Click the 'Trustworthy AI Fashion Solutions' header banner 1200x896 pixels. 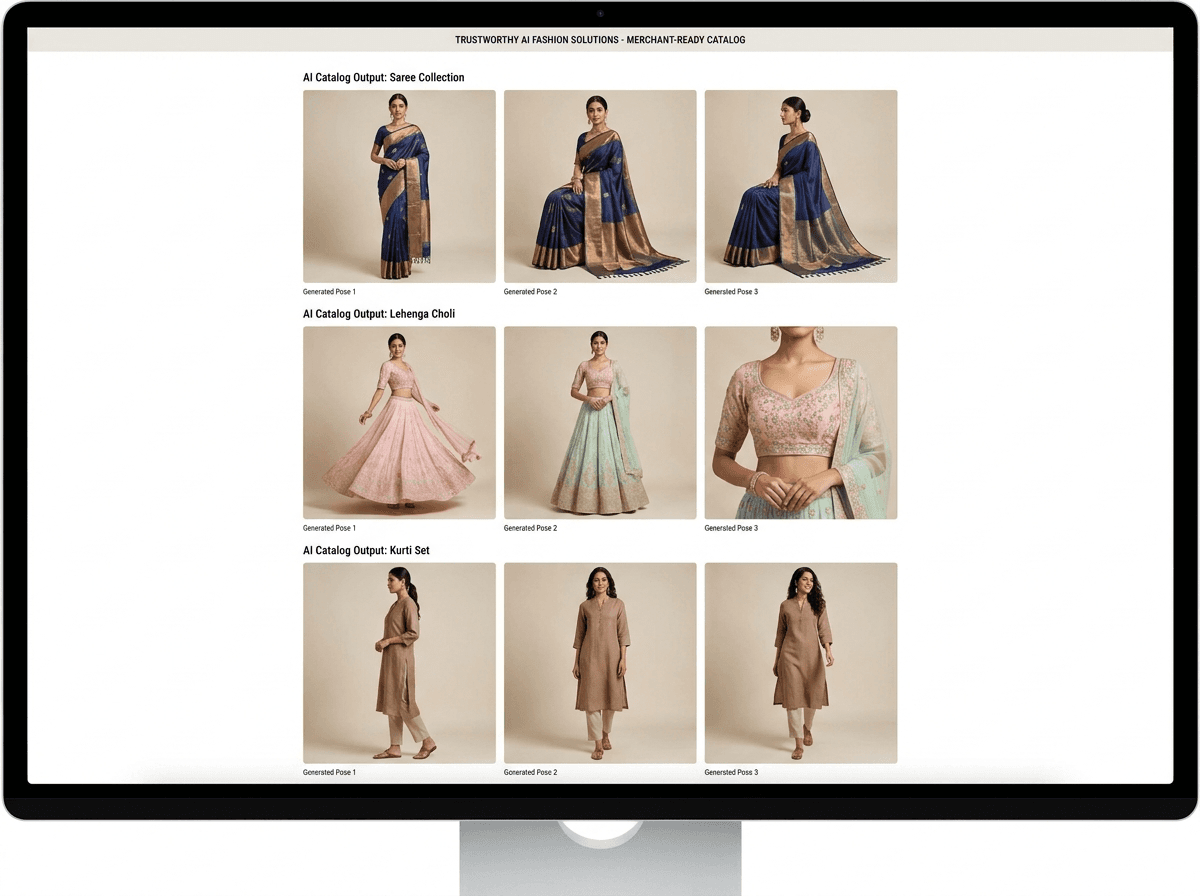(x=600, y=40)
